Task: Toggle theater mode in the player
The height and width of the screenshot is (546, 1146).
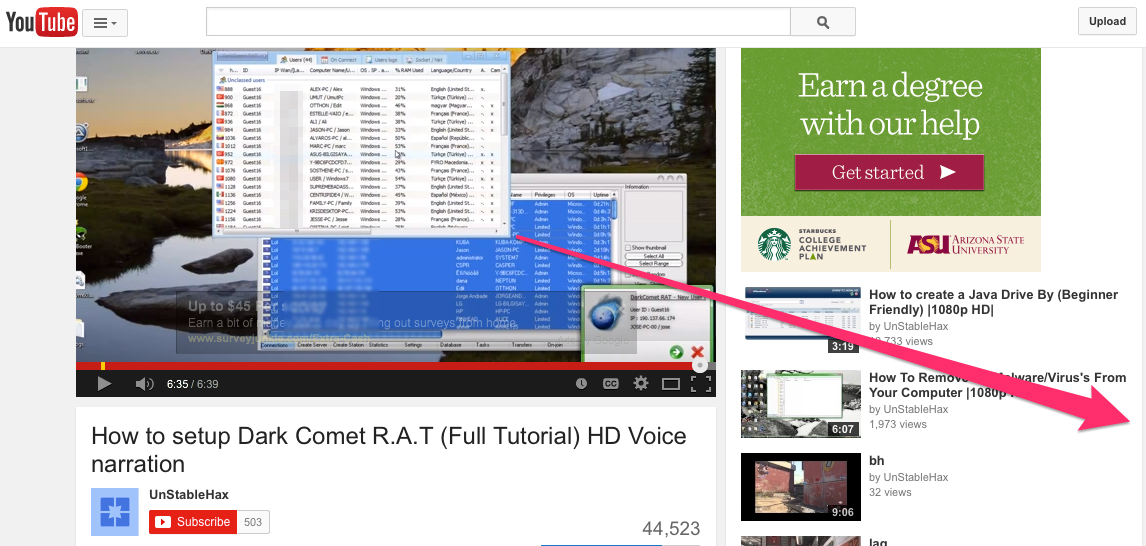Action: (671, 384)
